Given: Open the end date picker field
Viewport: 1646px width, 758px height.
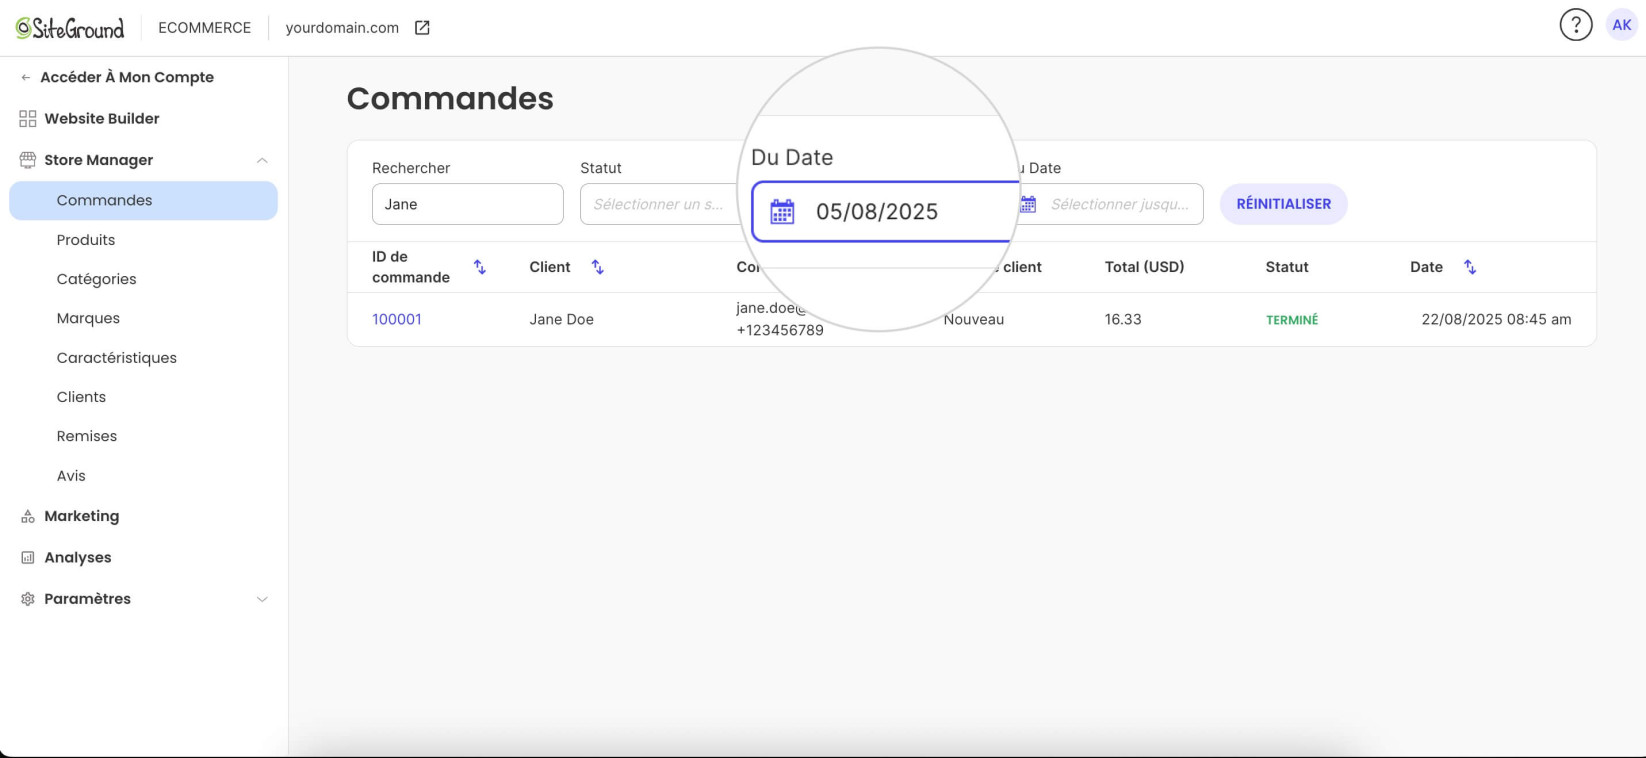Looking at the screenshot, I should click(x=1110, y=204).
